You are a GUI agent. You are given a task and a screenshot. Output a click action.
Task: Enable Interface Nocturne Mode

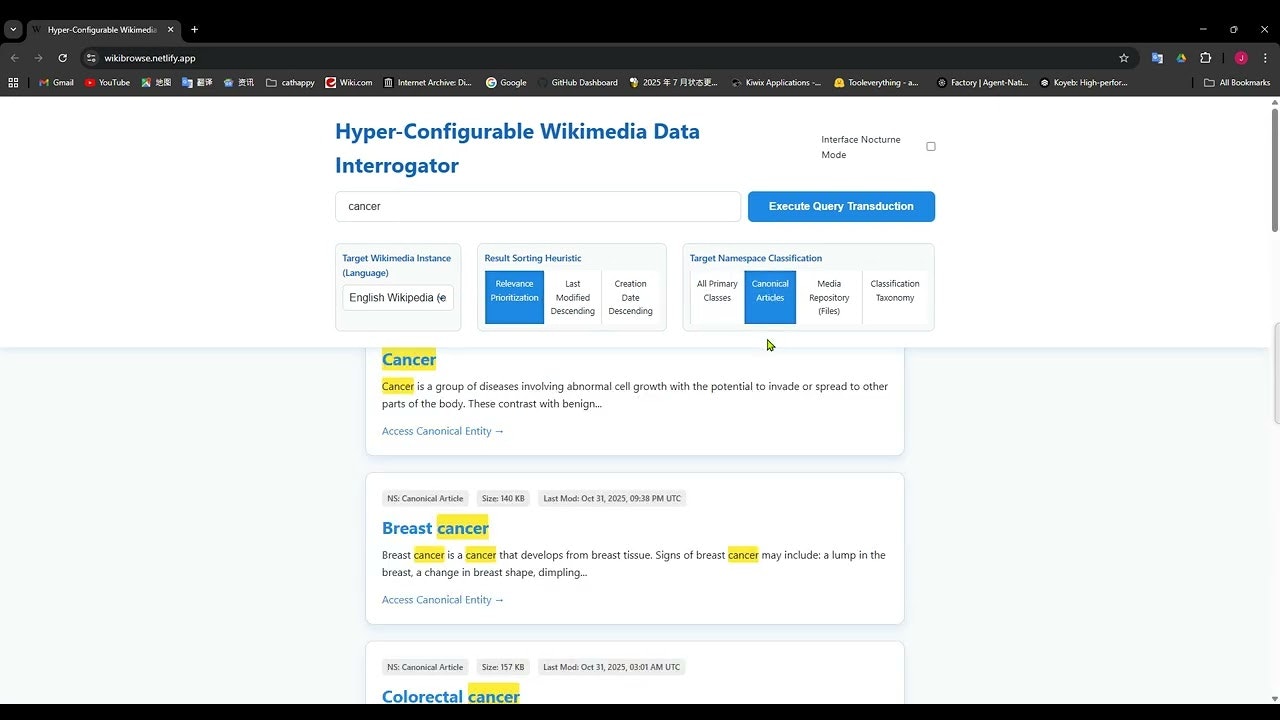coord(930,146)
